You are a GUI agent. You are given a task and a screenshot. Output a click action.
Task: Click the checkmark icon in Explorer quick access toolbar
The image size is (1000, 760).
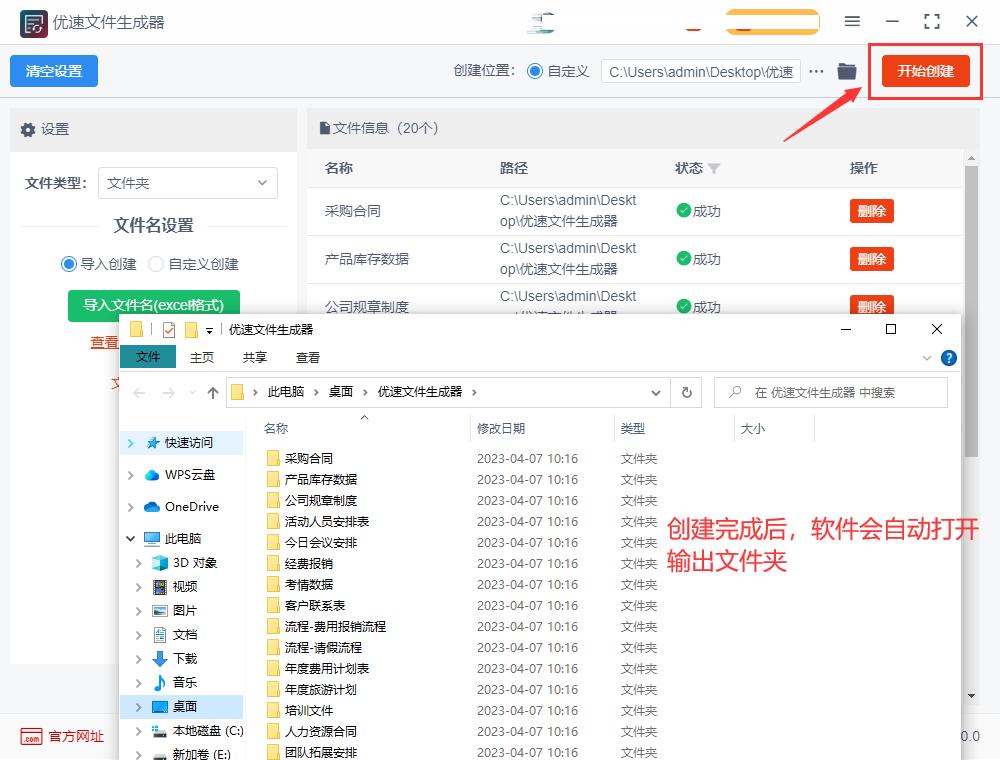[x=169, y=330]
